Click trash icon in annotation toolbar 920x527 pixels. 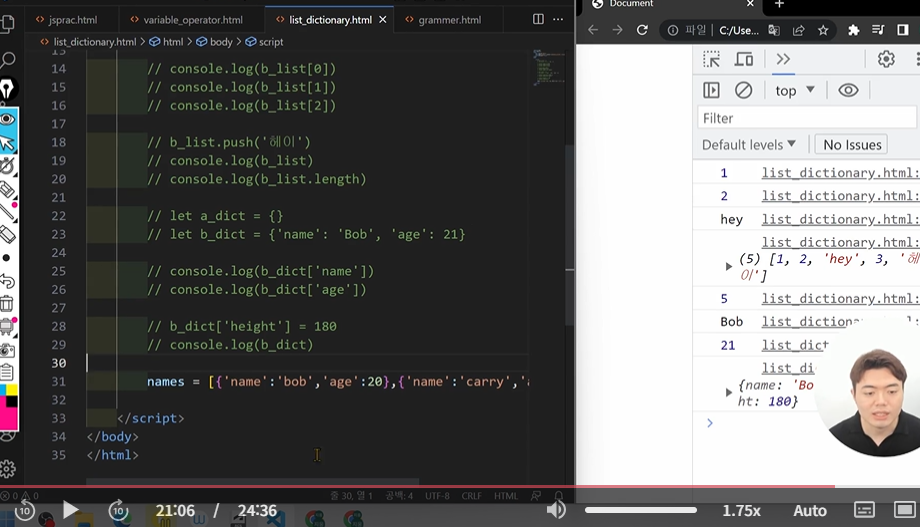tap(6, 304)
